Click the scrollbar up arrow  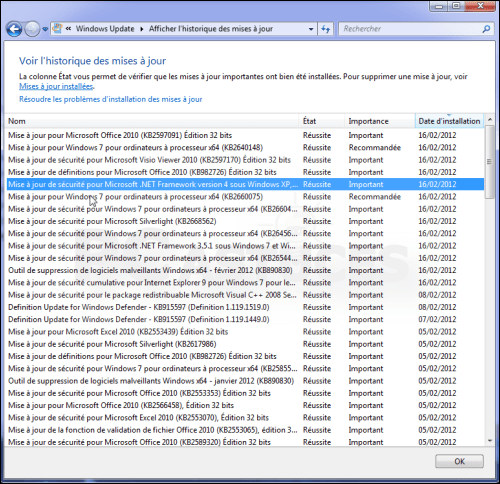(489, 119)
